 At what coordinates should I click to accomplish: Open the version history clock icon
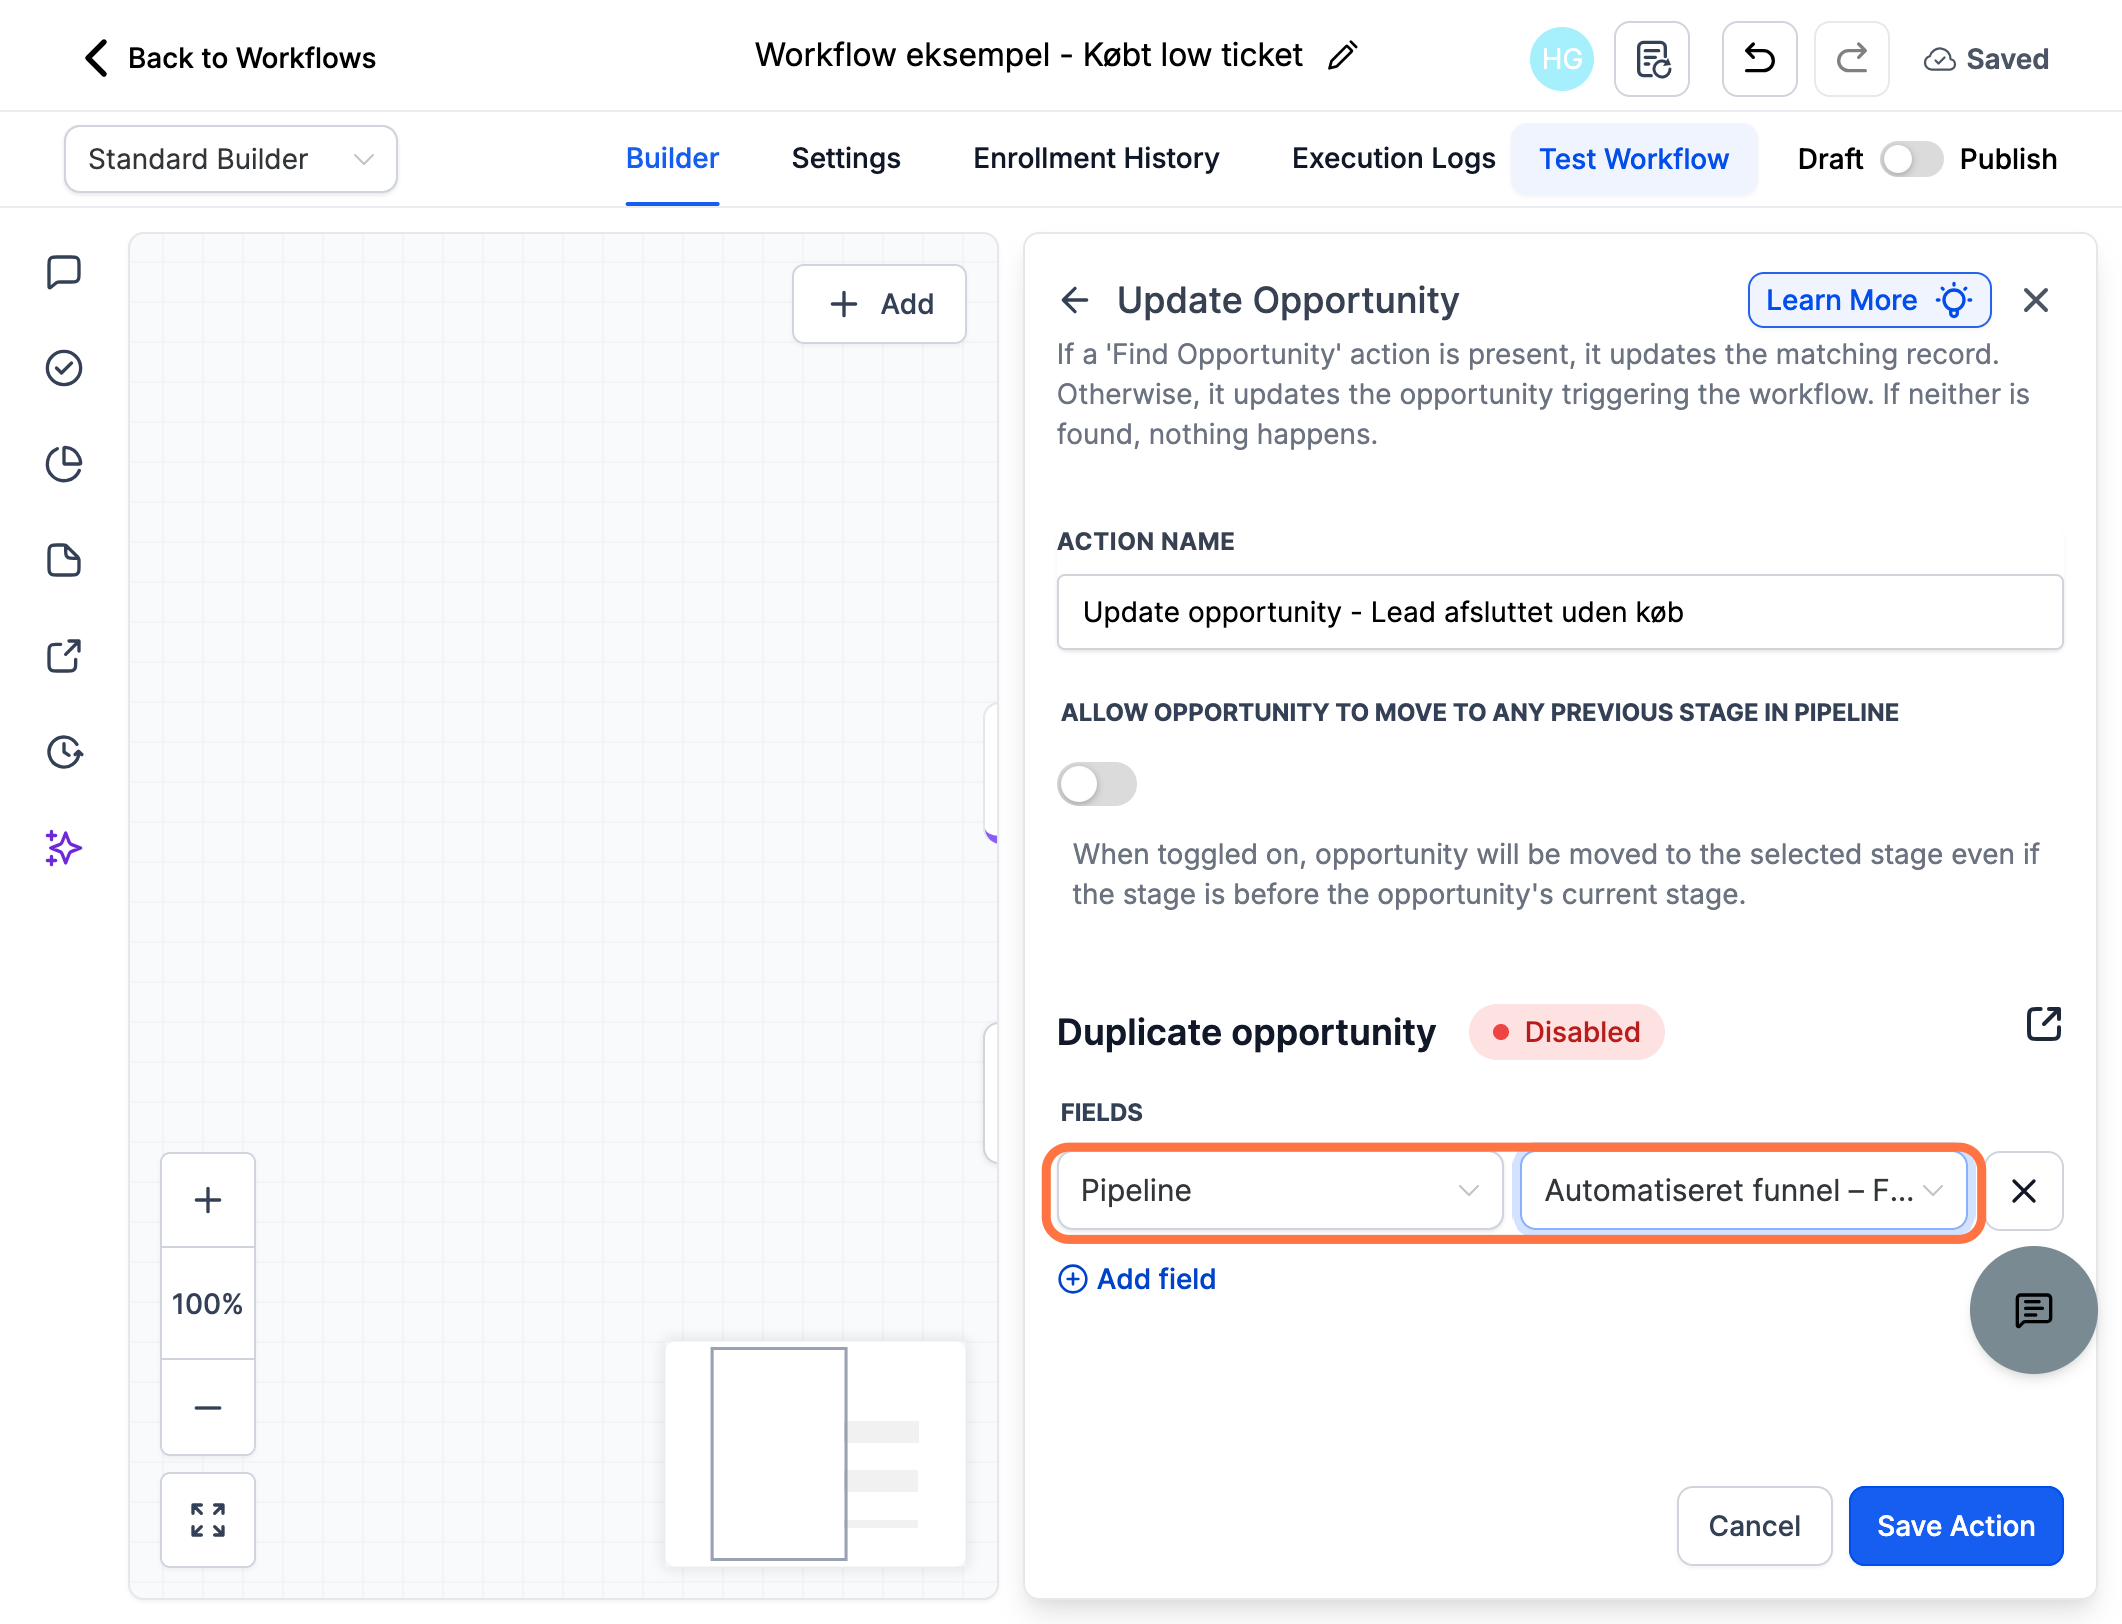tap(64, 752)
